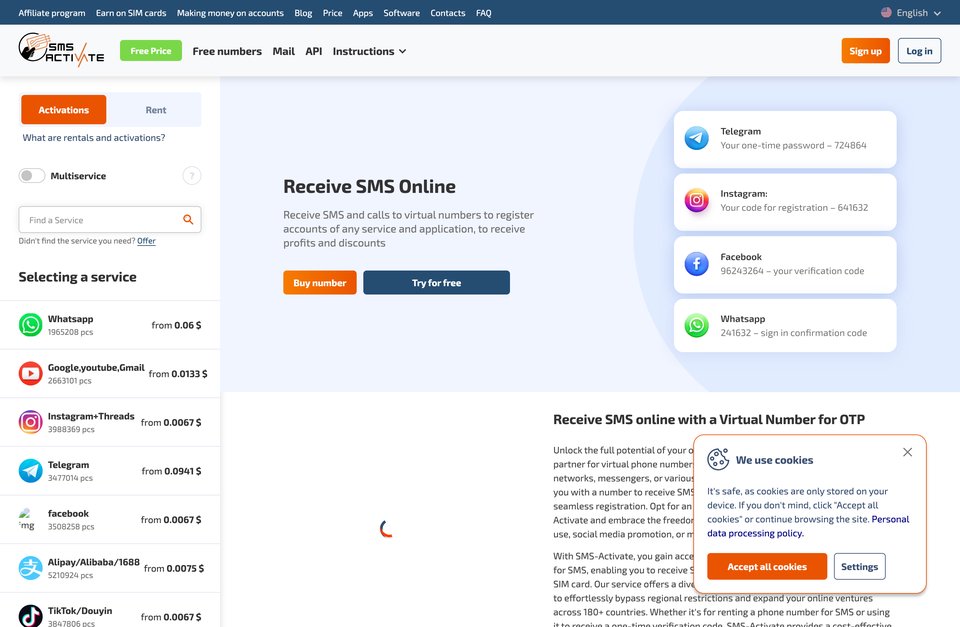Open the Price link in the top bar
Screen dimensions: 960x627
332,13
